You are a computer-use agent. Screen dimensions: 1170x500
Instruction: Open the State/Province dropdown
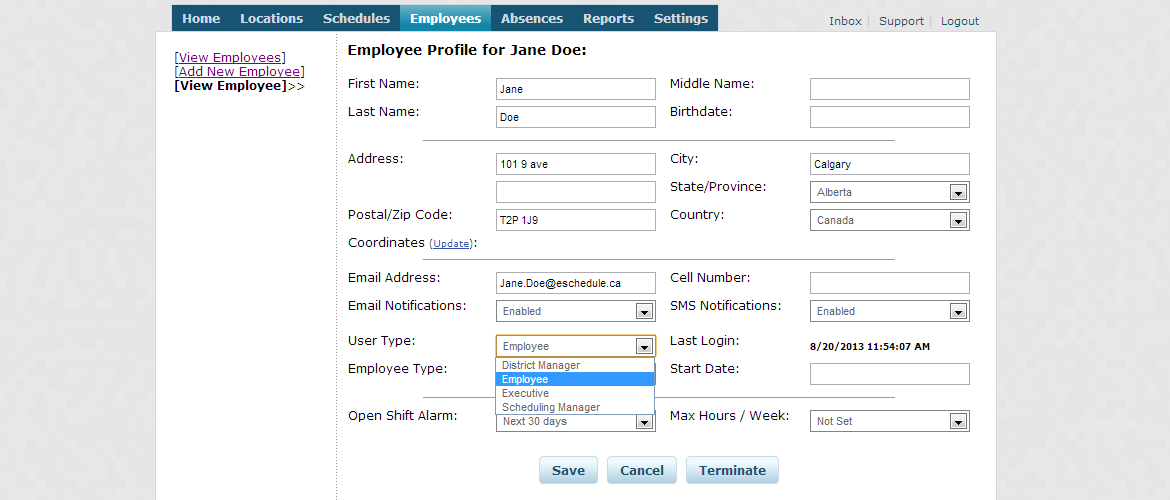(889, 192)
